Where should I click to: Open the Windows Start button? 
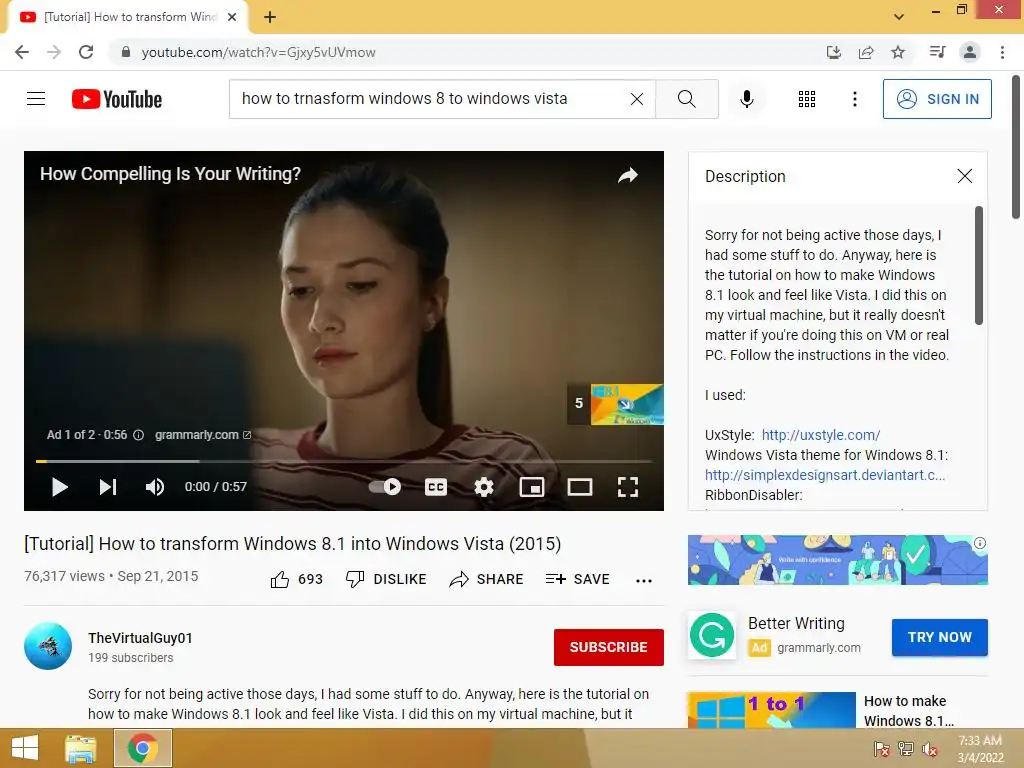(x=25, y=748)
